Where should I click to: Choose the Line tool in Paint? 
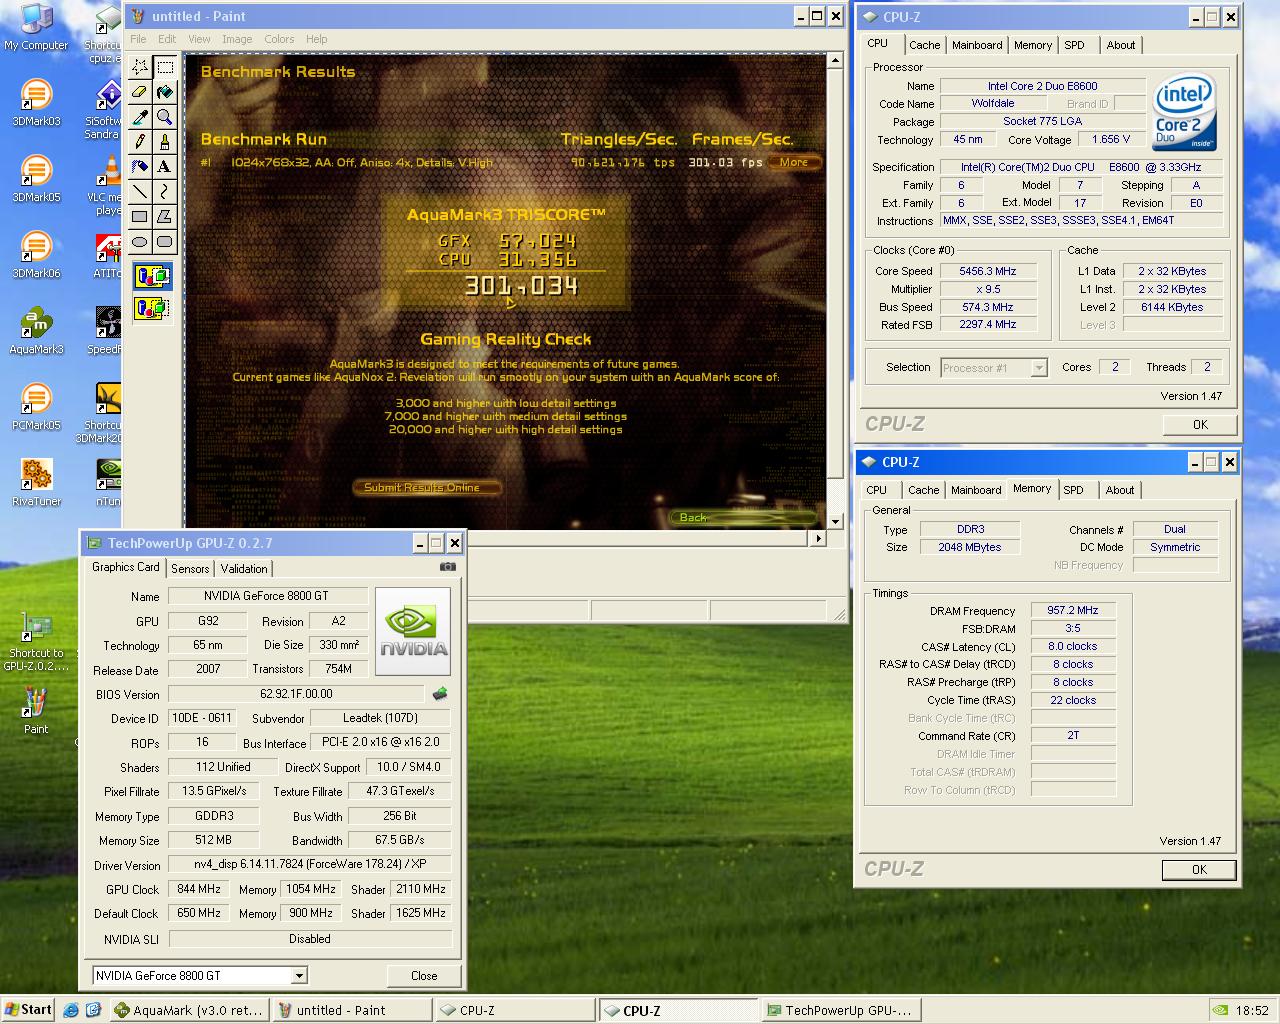click(x=140, y=192)
